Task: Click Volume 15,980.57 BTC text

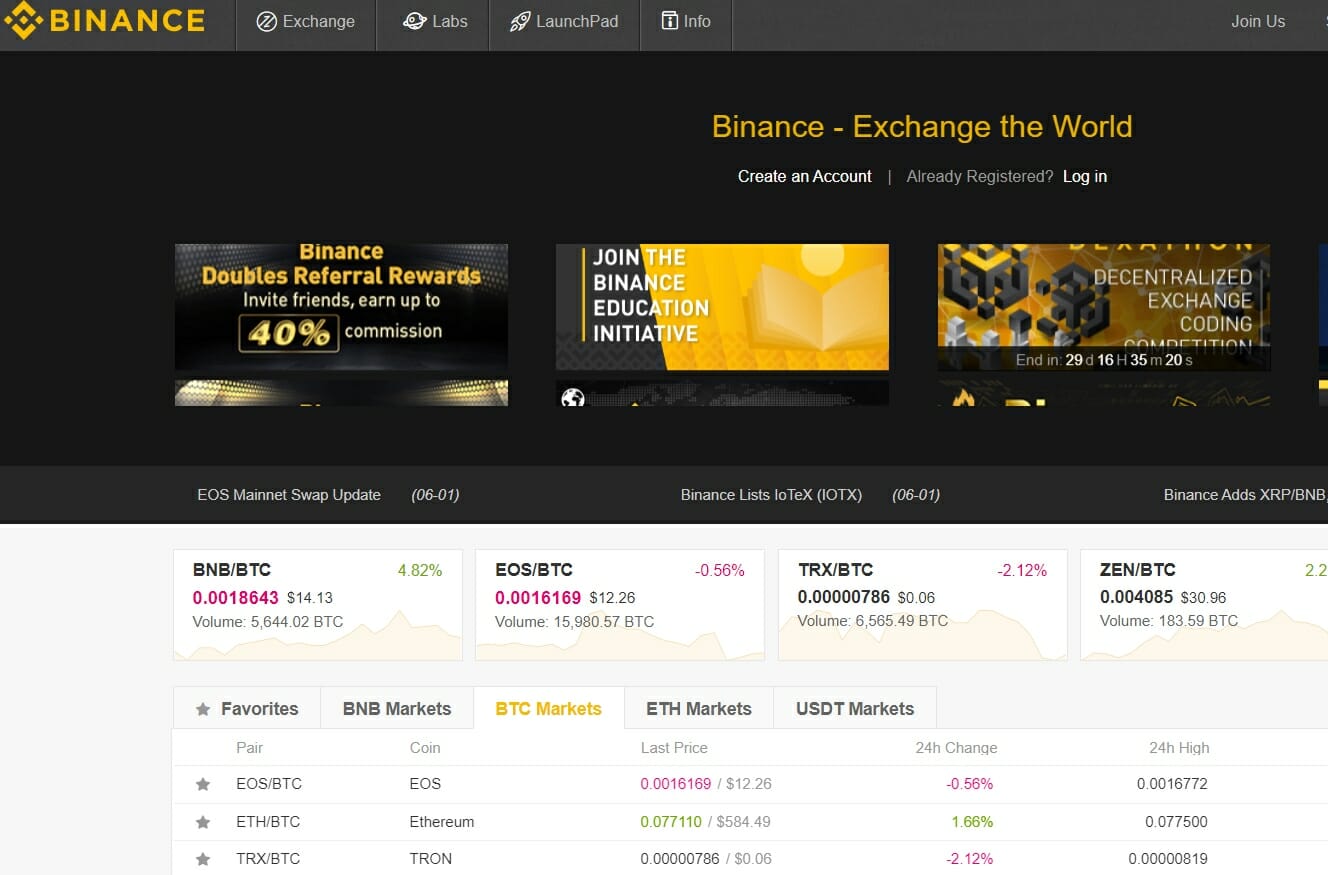Action: click(x=575, y=622)
